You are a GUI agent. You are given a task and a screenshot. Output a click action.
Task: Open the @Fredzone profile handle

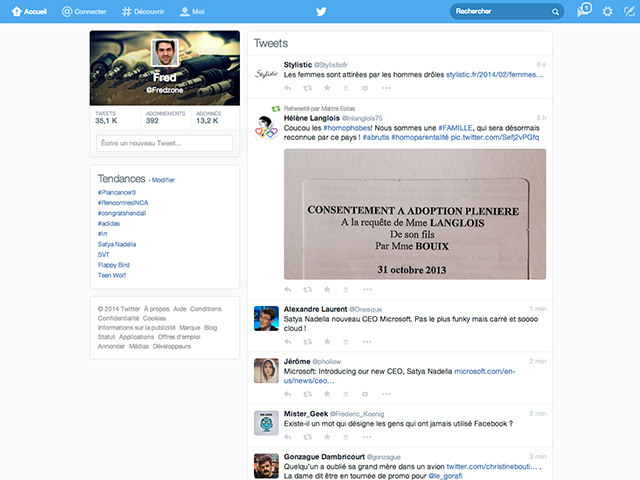[x=165, y=90]
